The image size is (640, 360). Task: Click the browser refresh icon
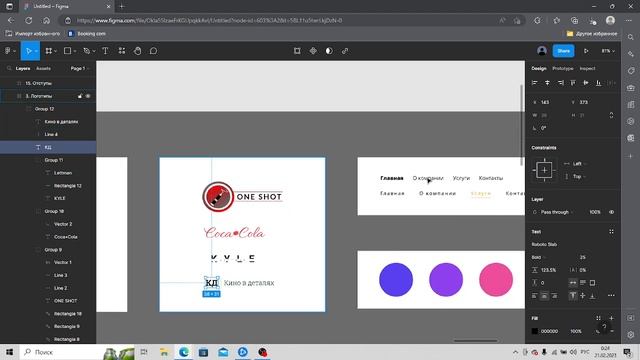click(x=29, y=20)
